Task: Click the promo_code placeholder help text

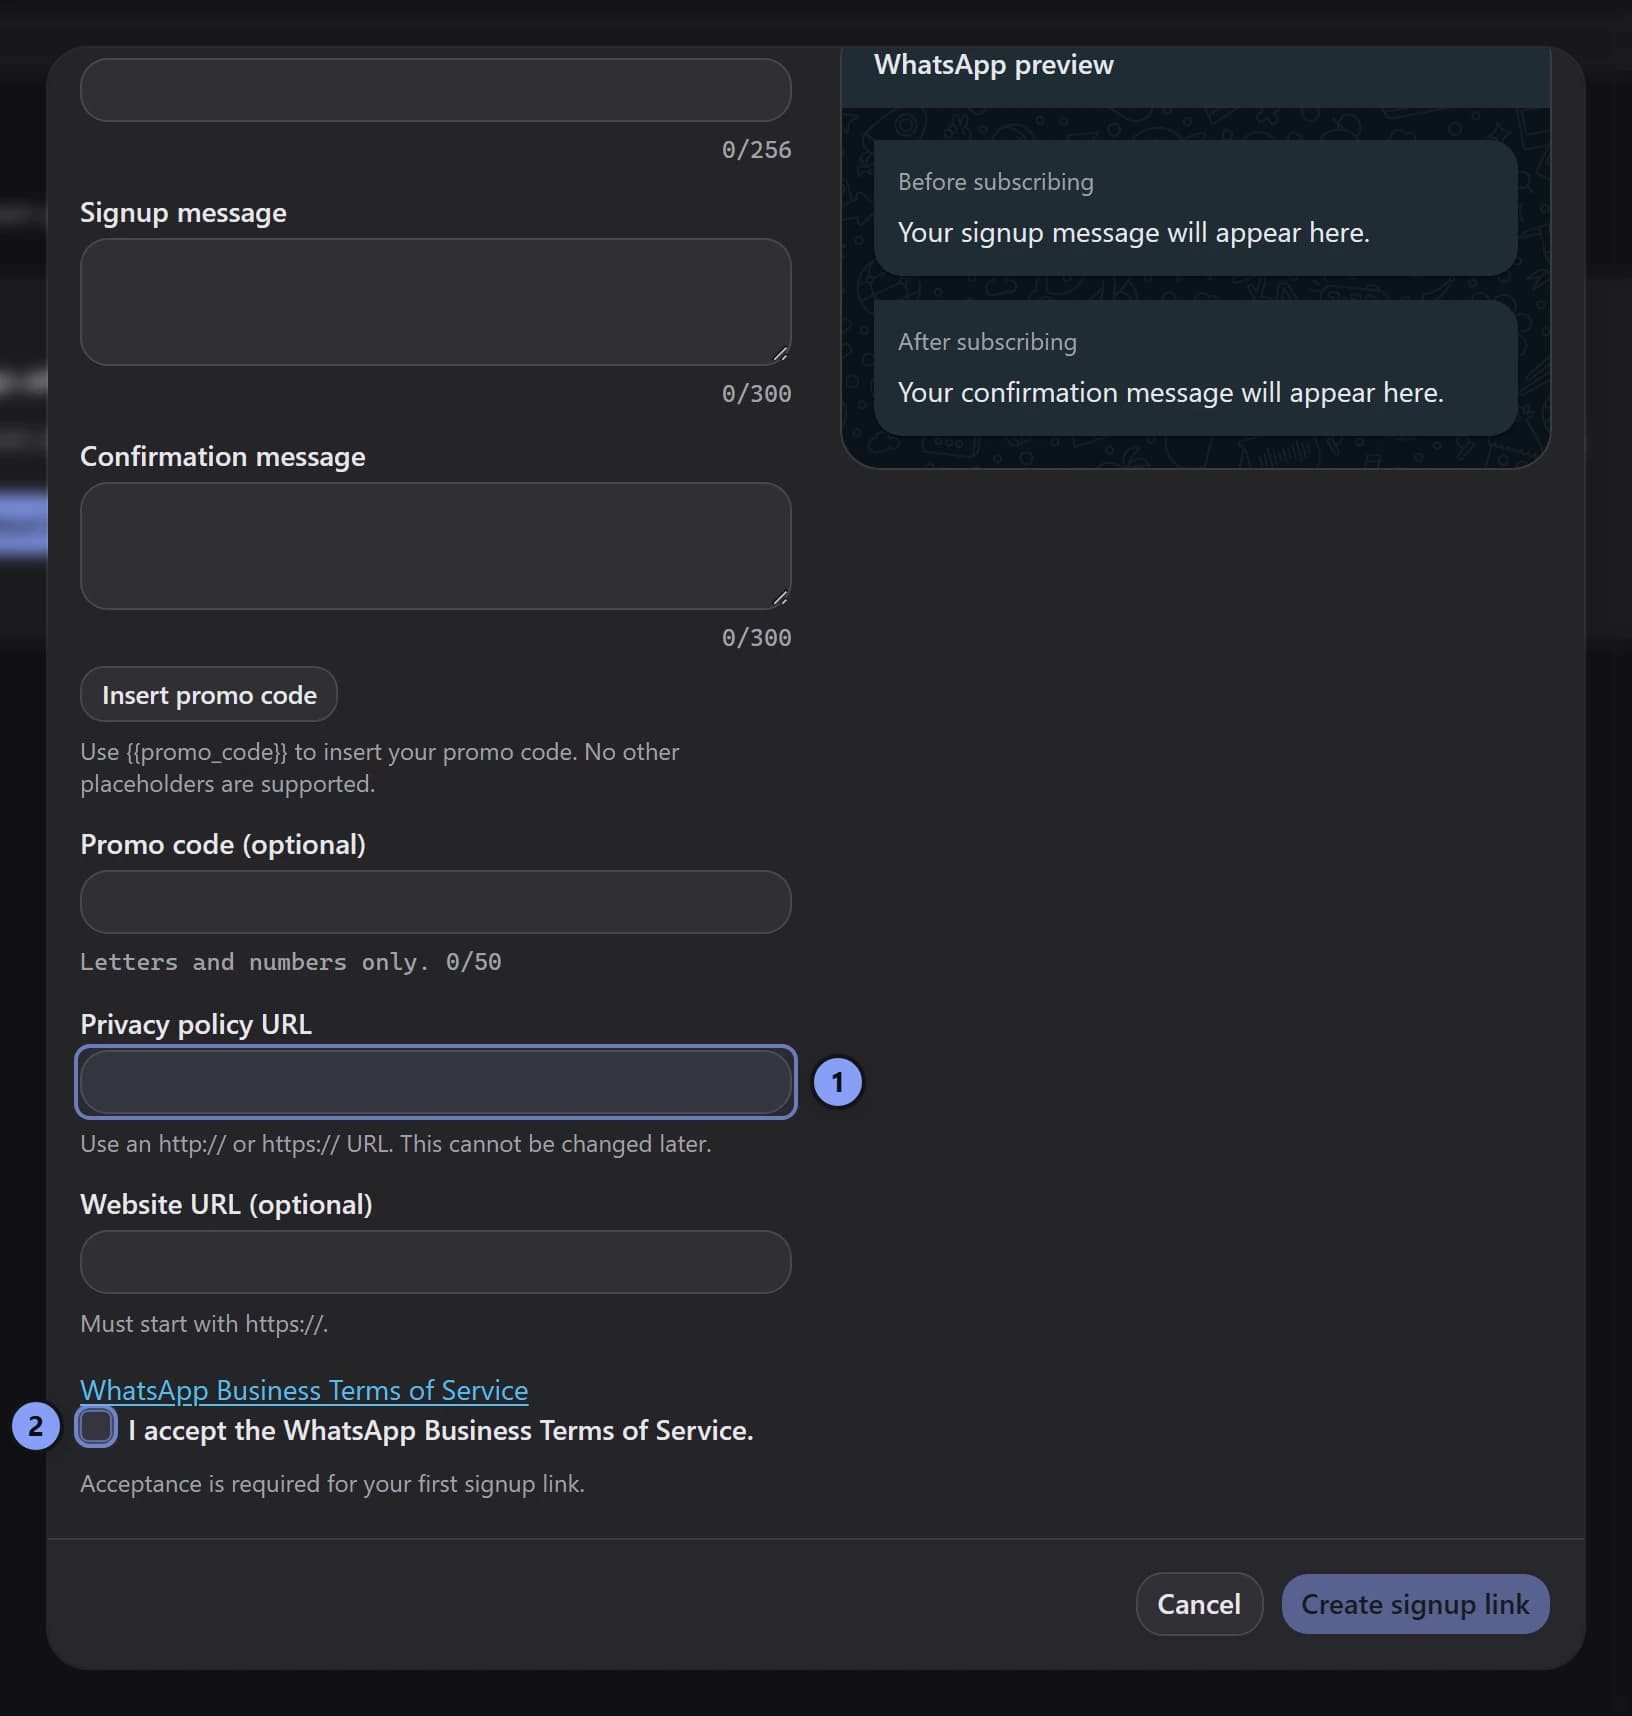Action: tap(379, 767)
